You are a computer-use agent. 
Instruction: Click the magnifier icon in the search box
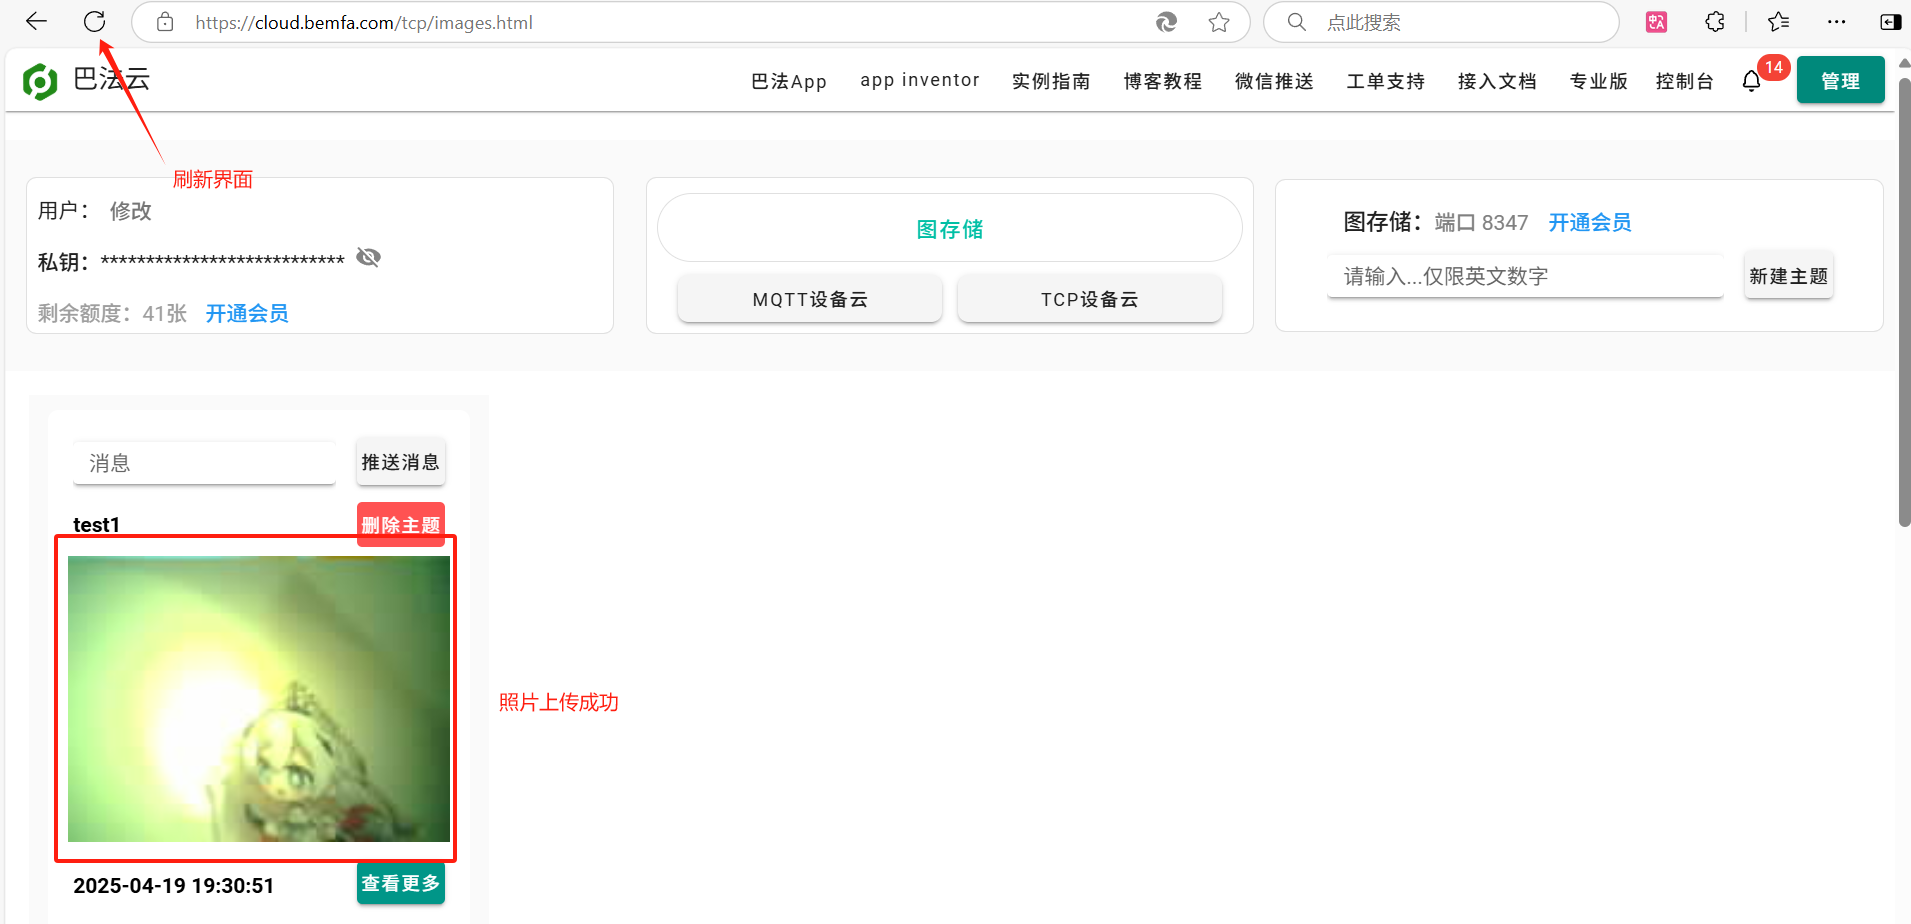(1296, 22)
